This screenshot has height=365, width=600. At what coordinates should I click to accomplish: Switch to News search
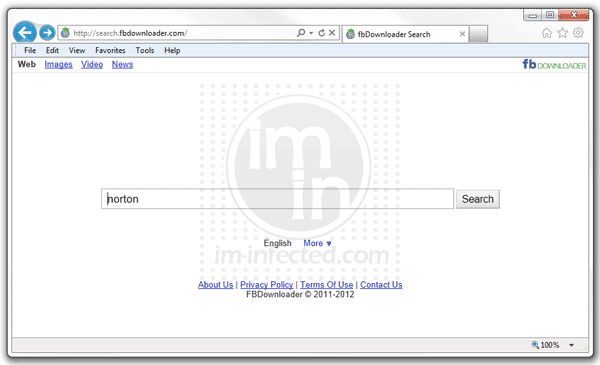tap(122, 65)
